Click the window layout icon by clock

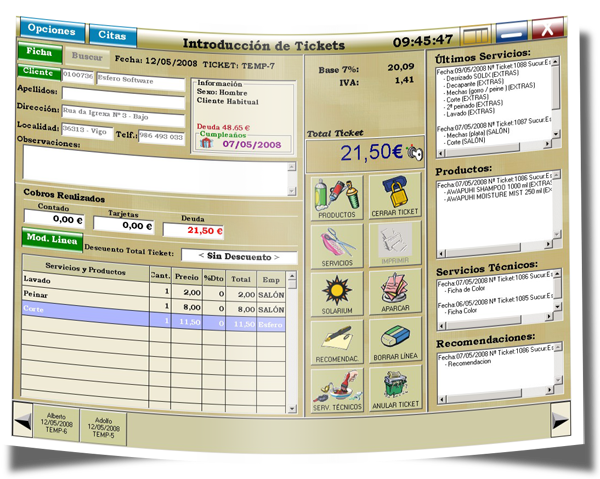click(476, 35)
